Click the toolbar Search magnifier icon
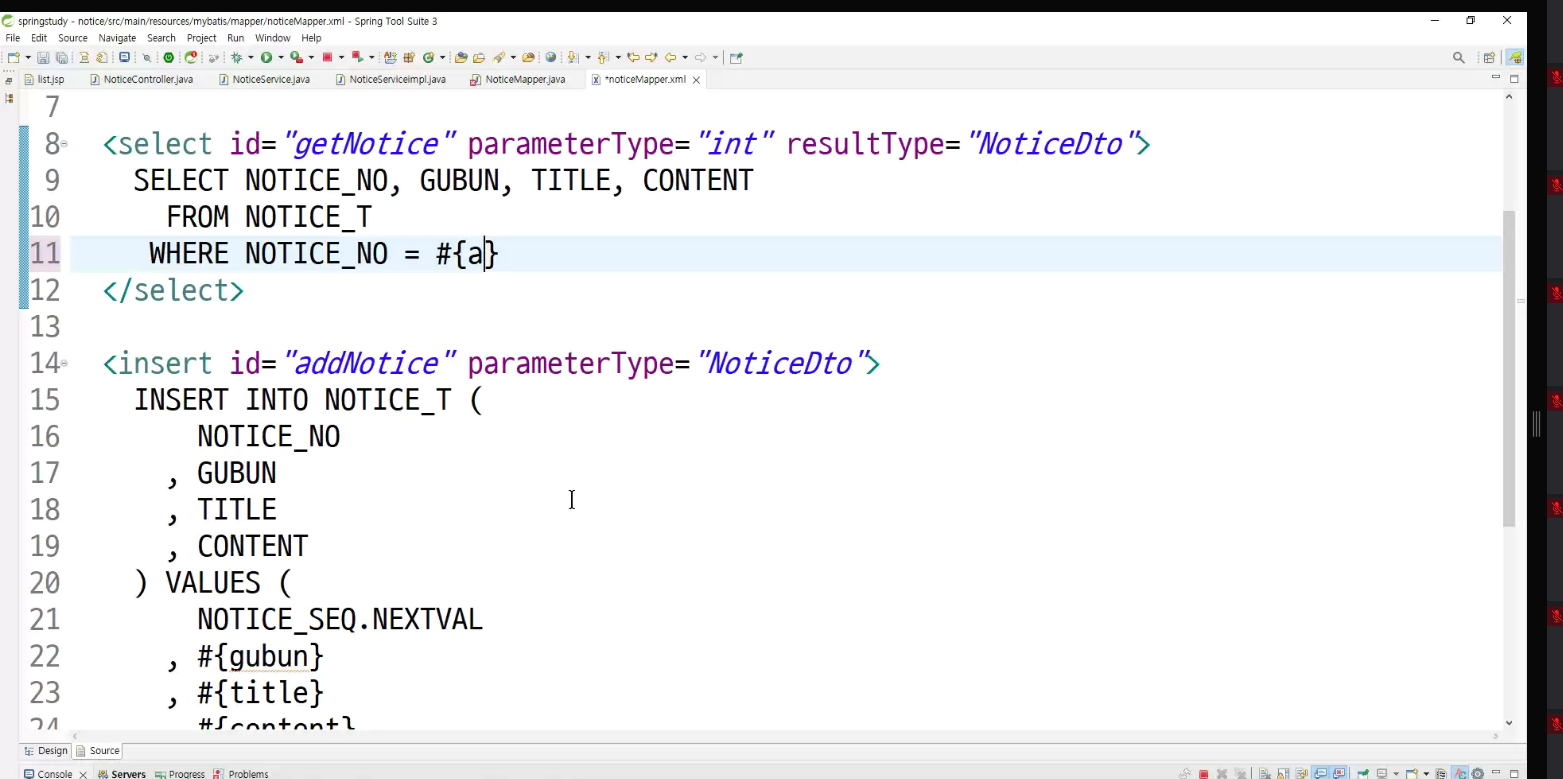 [1459, 58]
